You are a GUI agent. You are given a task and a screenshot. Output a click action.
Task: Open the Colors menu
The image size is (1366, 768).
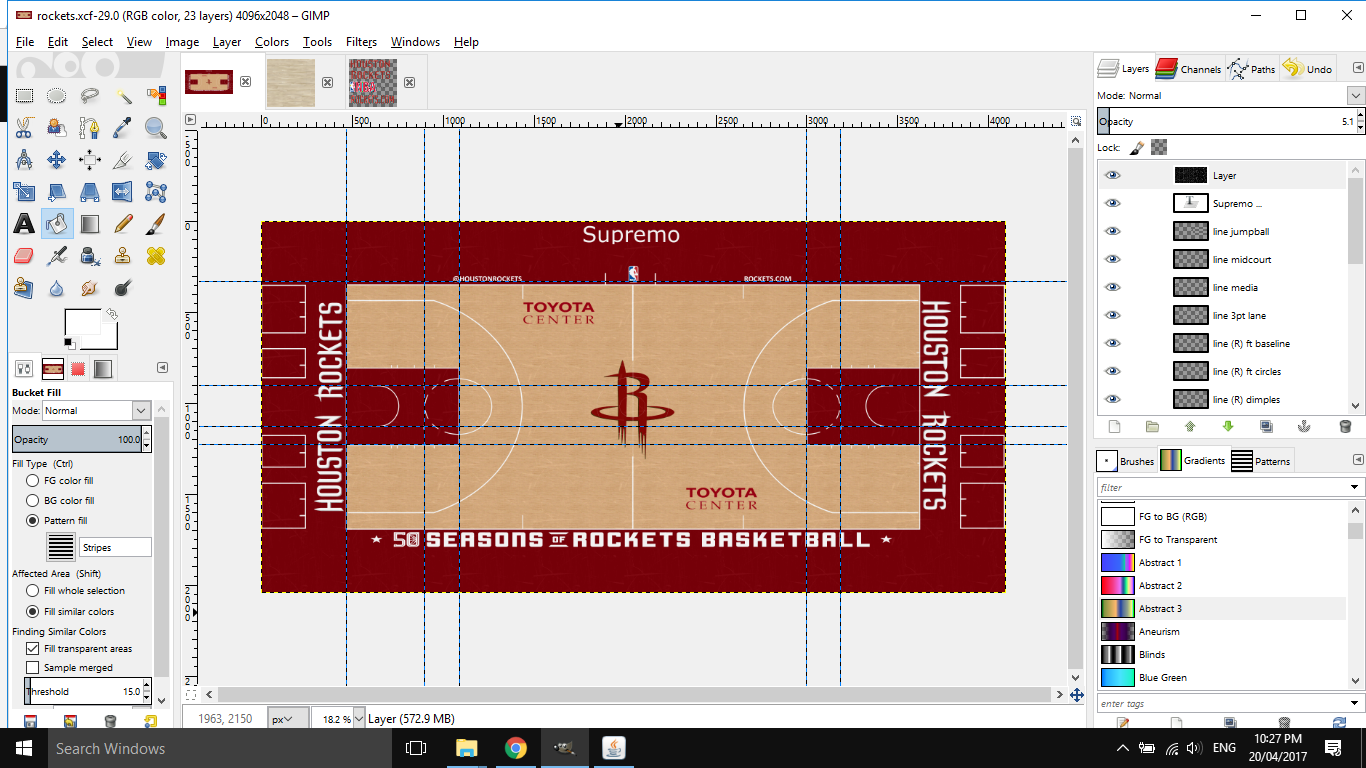pos(271,42)
